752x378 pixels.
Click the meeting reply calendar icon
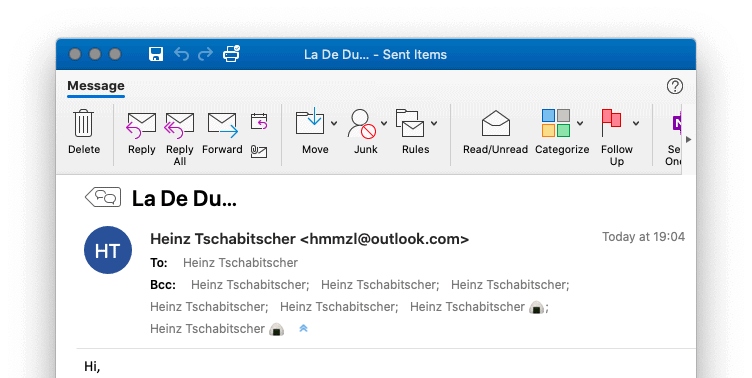click(x=259, y=122)
